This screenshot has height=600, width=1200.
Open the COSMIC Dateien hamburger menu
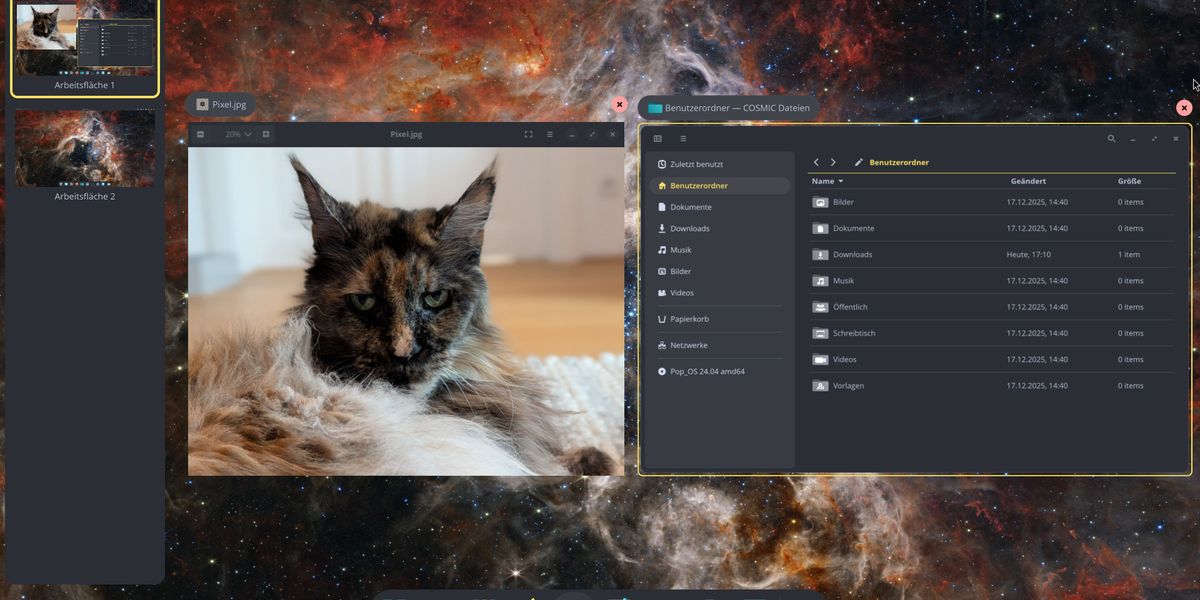pos(683,139)
